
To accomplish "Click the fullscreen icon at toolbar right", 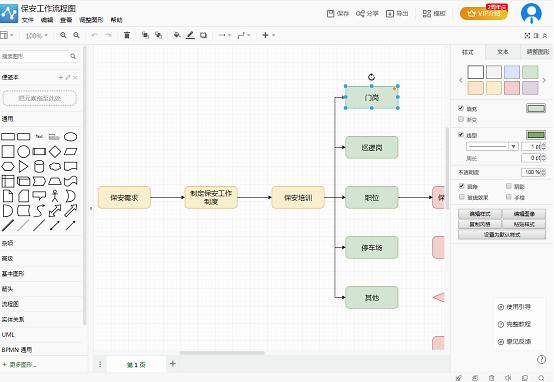I will pyautogui.click(x=527, y=35).
